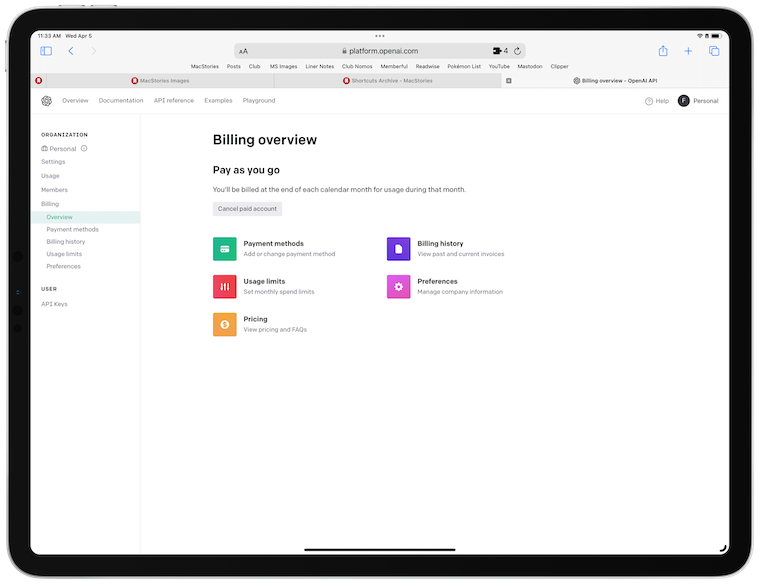Viewport: 760px width, 585px height.
Task: Click the Cancel paid account button
Action: [x=247, y=209]
